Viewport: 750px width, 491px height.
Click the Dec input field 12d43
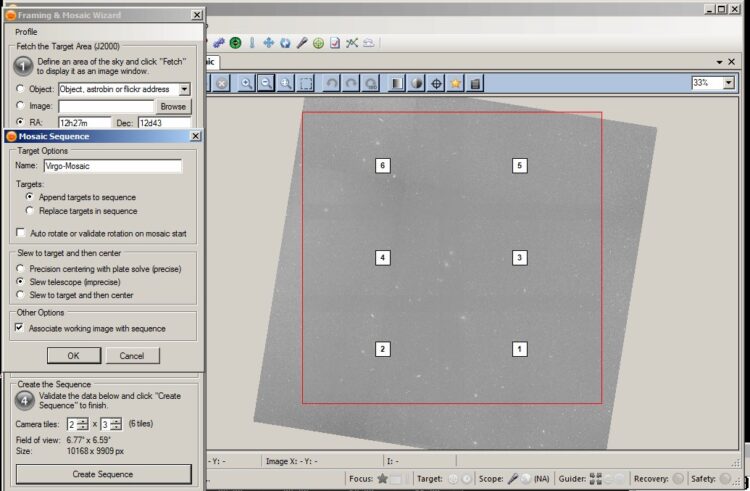164,123
